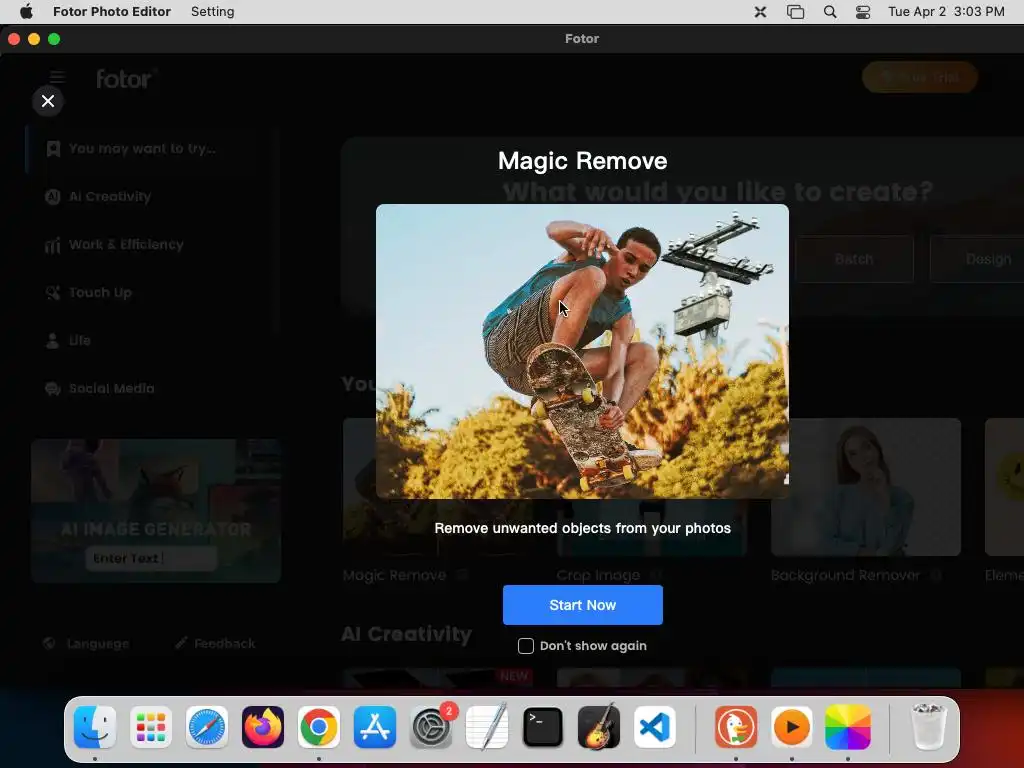The height and width of the screenshot is (768, 1024).
Task: Open the hamburger menu beside Fotor logo
Action: pyautogui.click(x=57, y=78)
